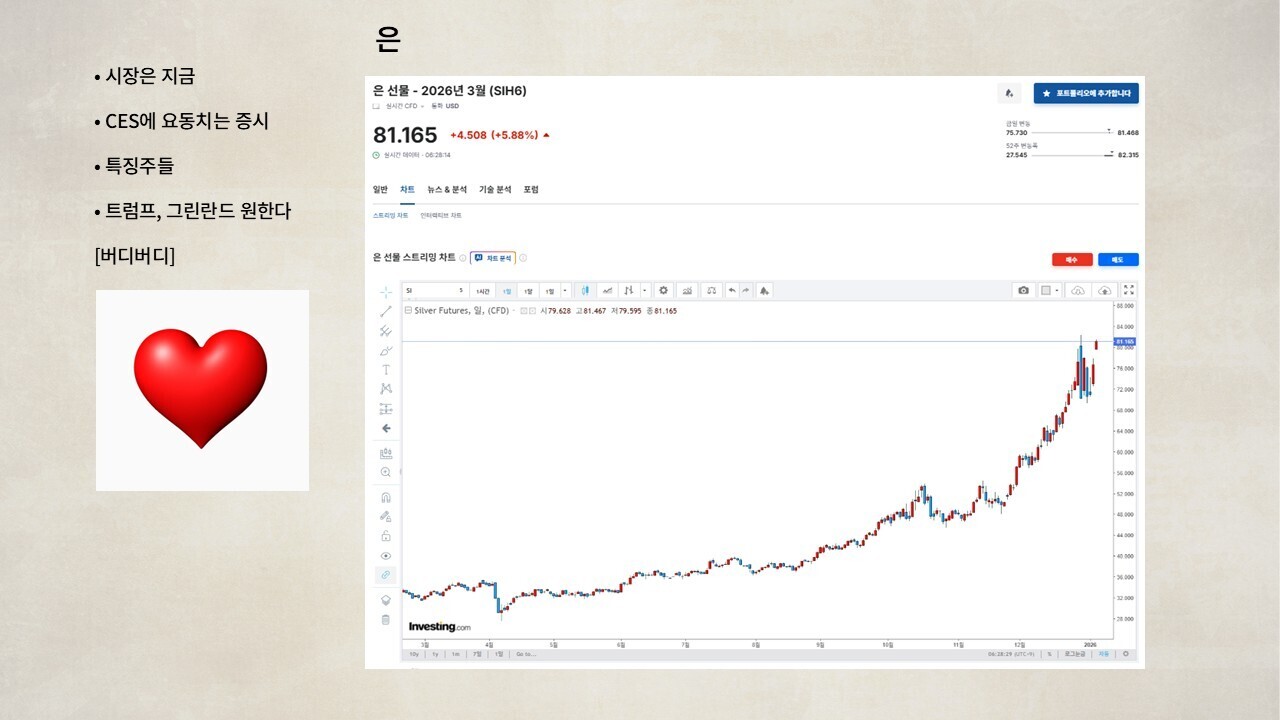Toggle the magnet mode

tap(386, 497)
